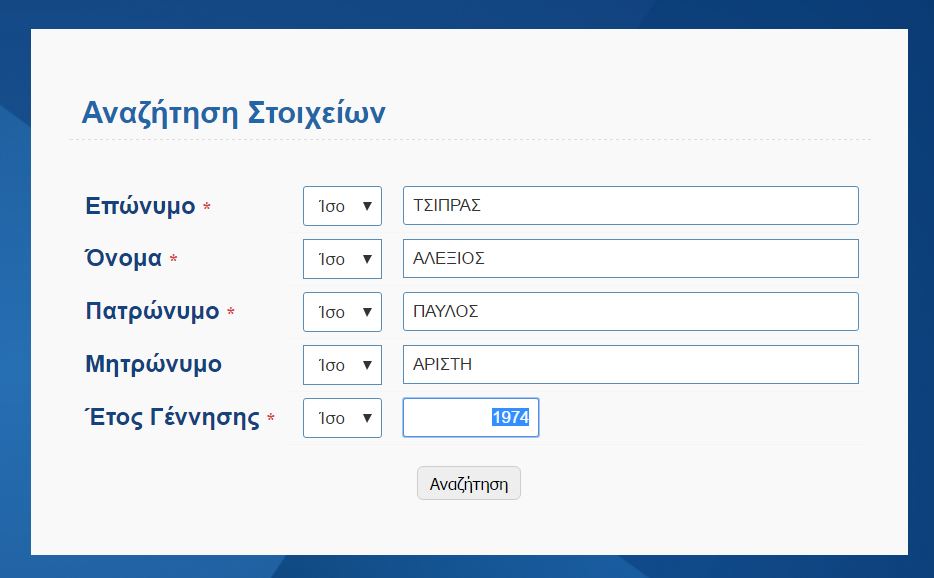The height and width of the screenshot is (578, 934).
Task: Expand the Μητρώνυμο 'Ίσο' dropdown
Action: coord(342,365)
